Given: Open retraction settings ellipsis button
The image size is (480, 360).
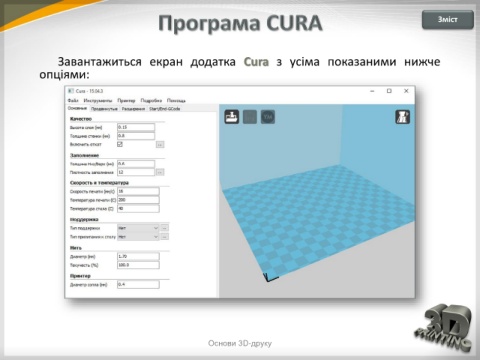Looking at the screenshot, I should point(160,145).
